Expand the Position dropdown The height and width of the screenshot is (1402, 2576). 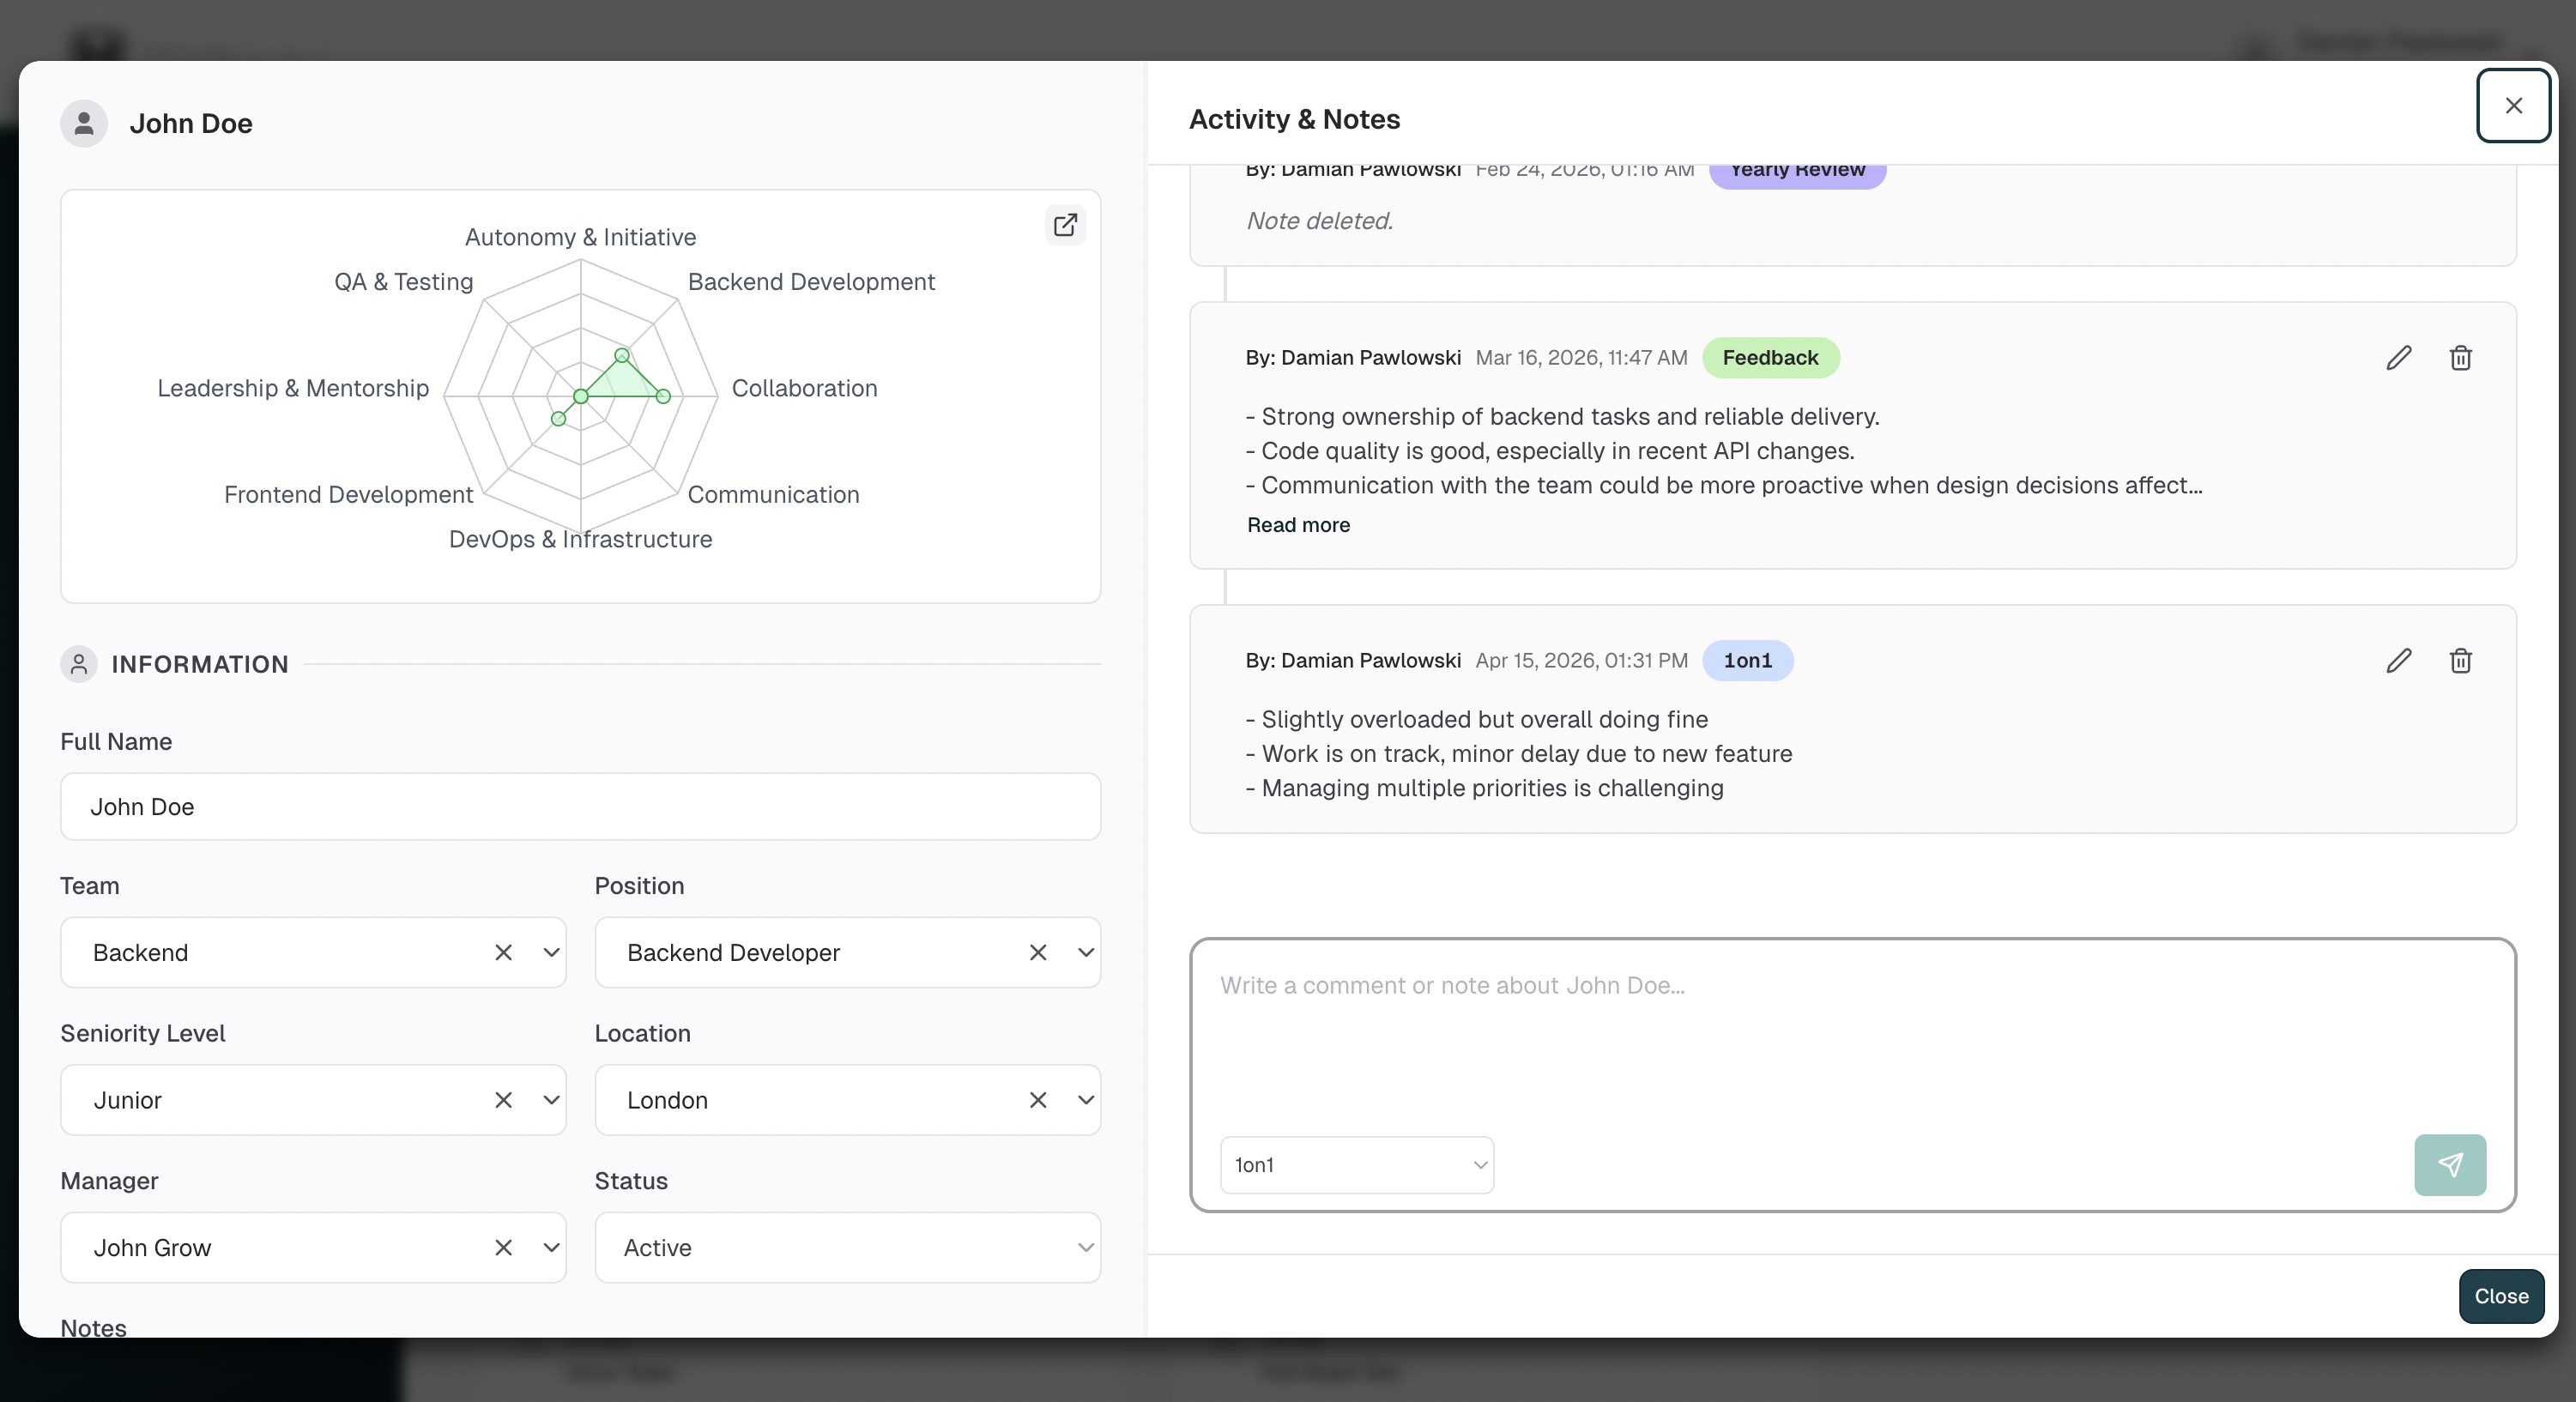(1085, 952)
